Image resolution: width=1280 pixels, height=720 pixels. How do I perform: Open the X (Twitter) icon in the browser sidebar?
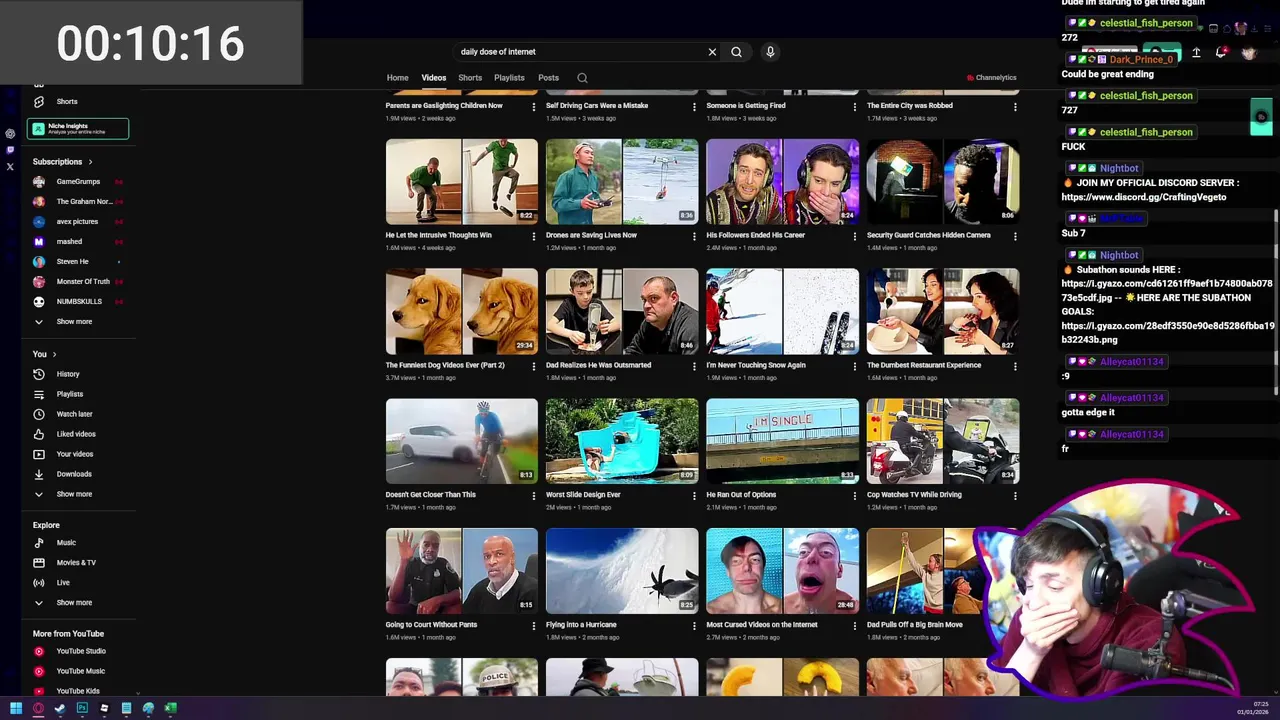pos(10,167)
